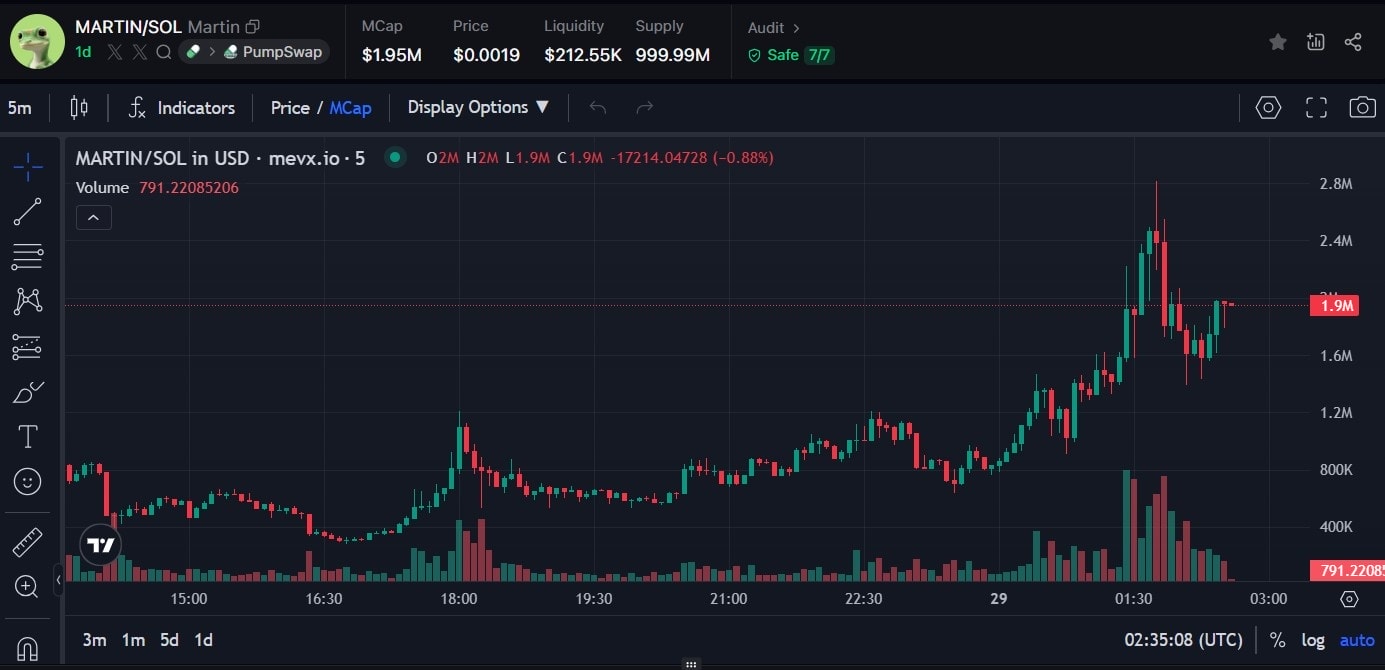Open the TradingView logo link

(x=101, y=545)
